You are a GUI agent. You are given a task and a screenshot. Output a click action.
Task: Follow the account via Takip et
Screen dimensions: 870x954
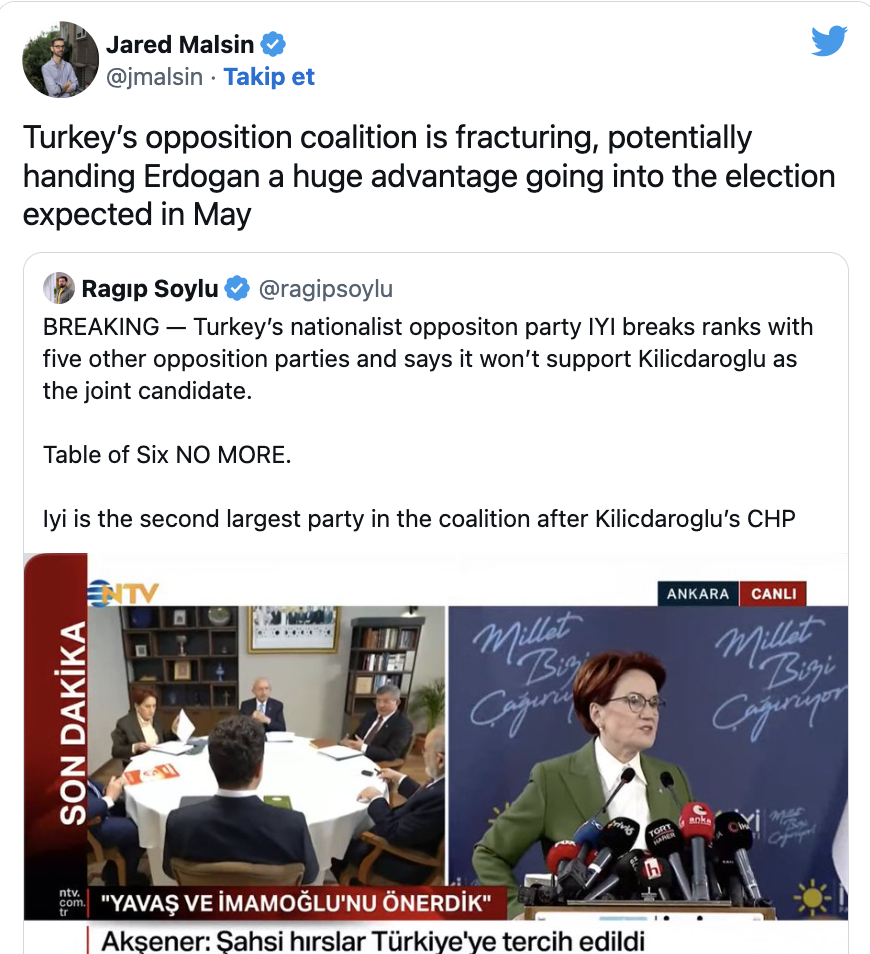[269, 77]
